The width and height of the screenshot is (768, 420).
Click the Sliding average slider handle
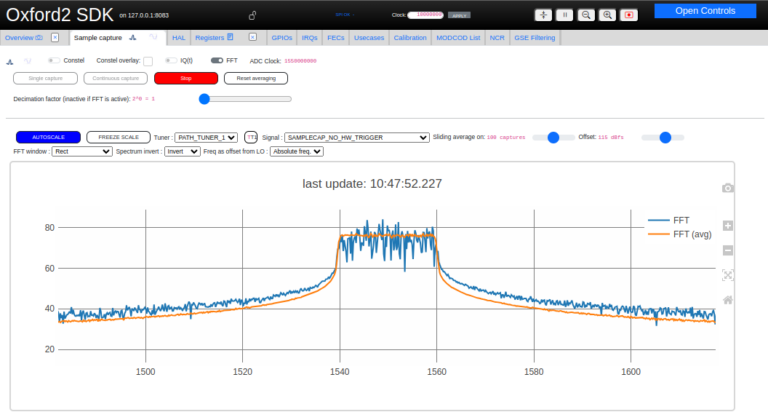point(552,137)
